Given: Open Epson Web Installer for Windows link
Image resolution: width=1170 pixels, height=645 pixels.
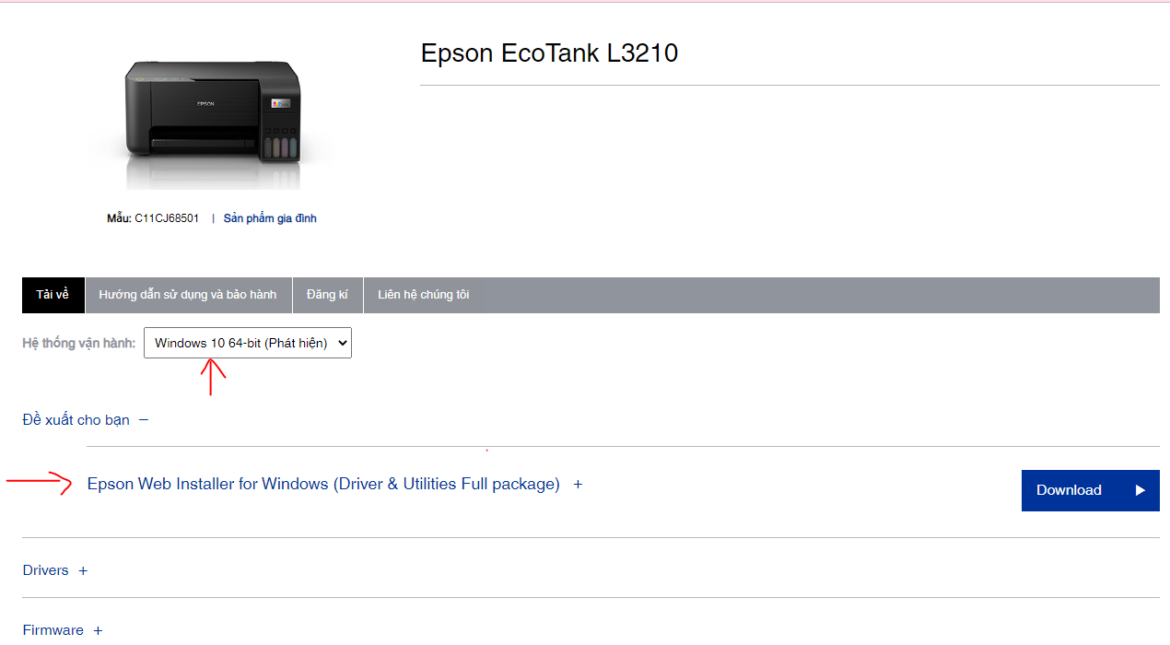Looking at the screenshot, I should (323, 484).
